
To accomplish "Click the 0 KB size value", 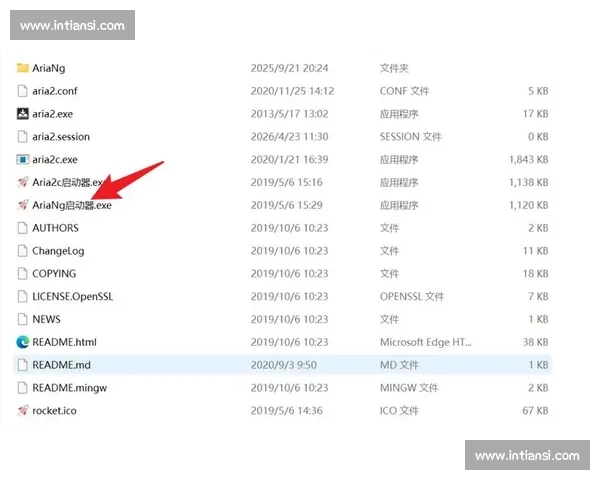I will tap(538, 137).
